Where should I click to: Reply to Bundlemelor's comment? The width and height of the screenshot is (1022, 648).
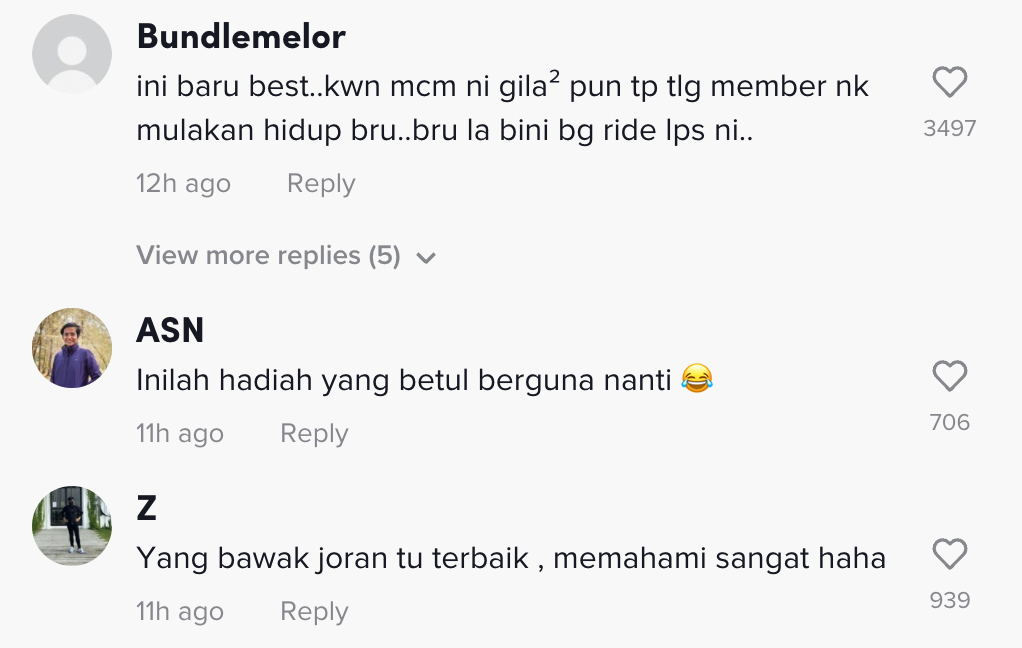pos(321,184)
